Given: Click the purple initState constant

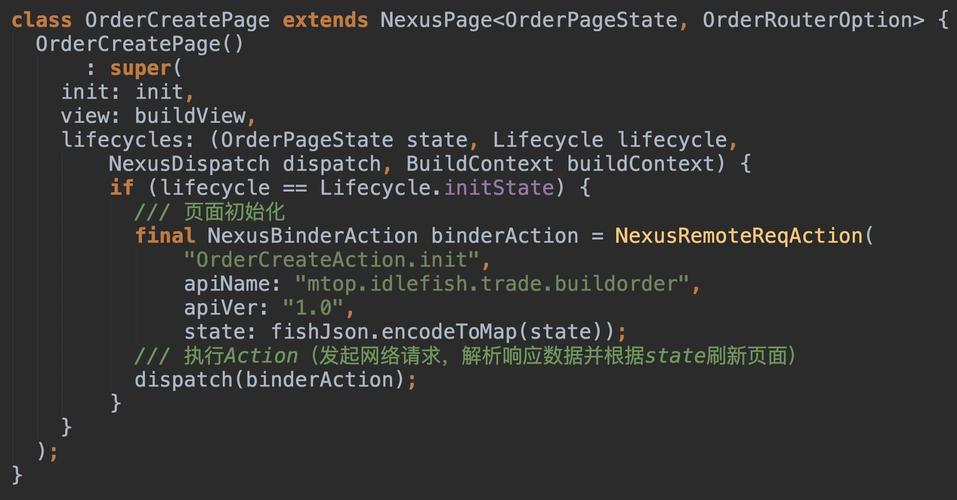Looking at the screenshot, I should click(499, 187).
